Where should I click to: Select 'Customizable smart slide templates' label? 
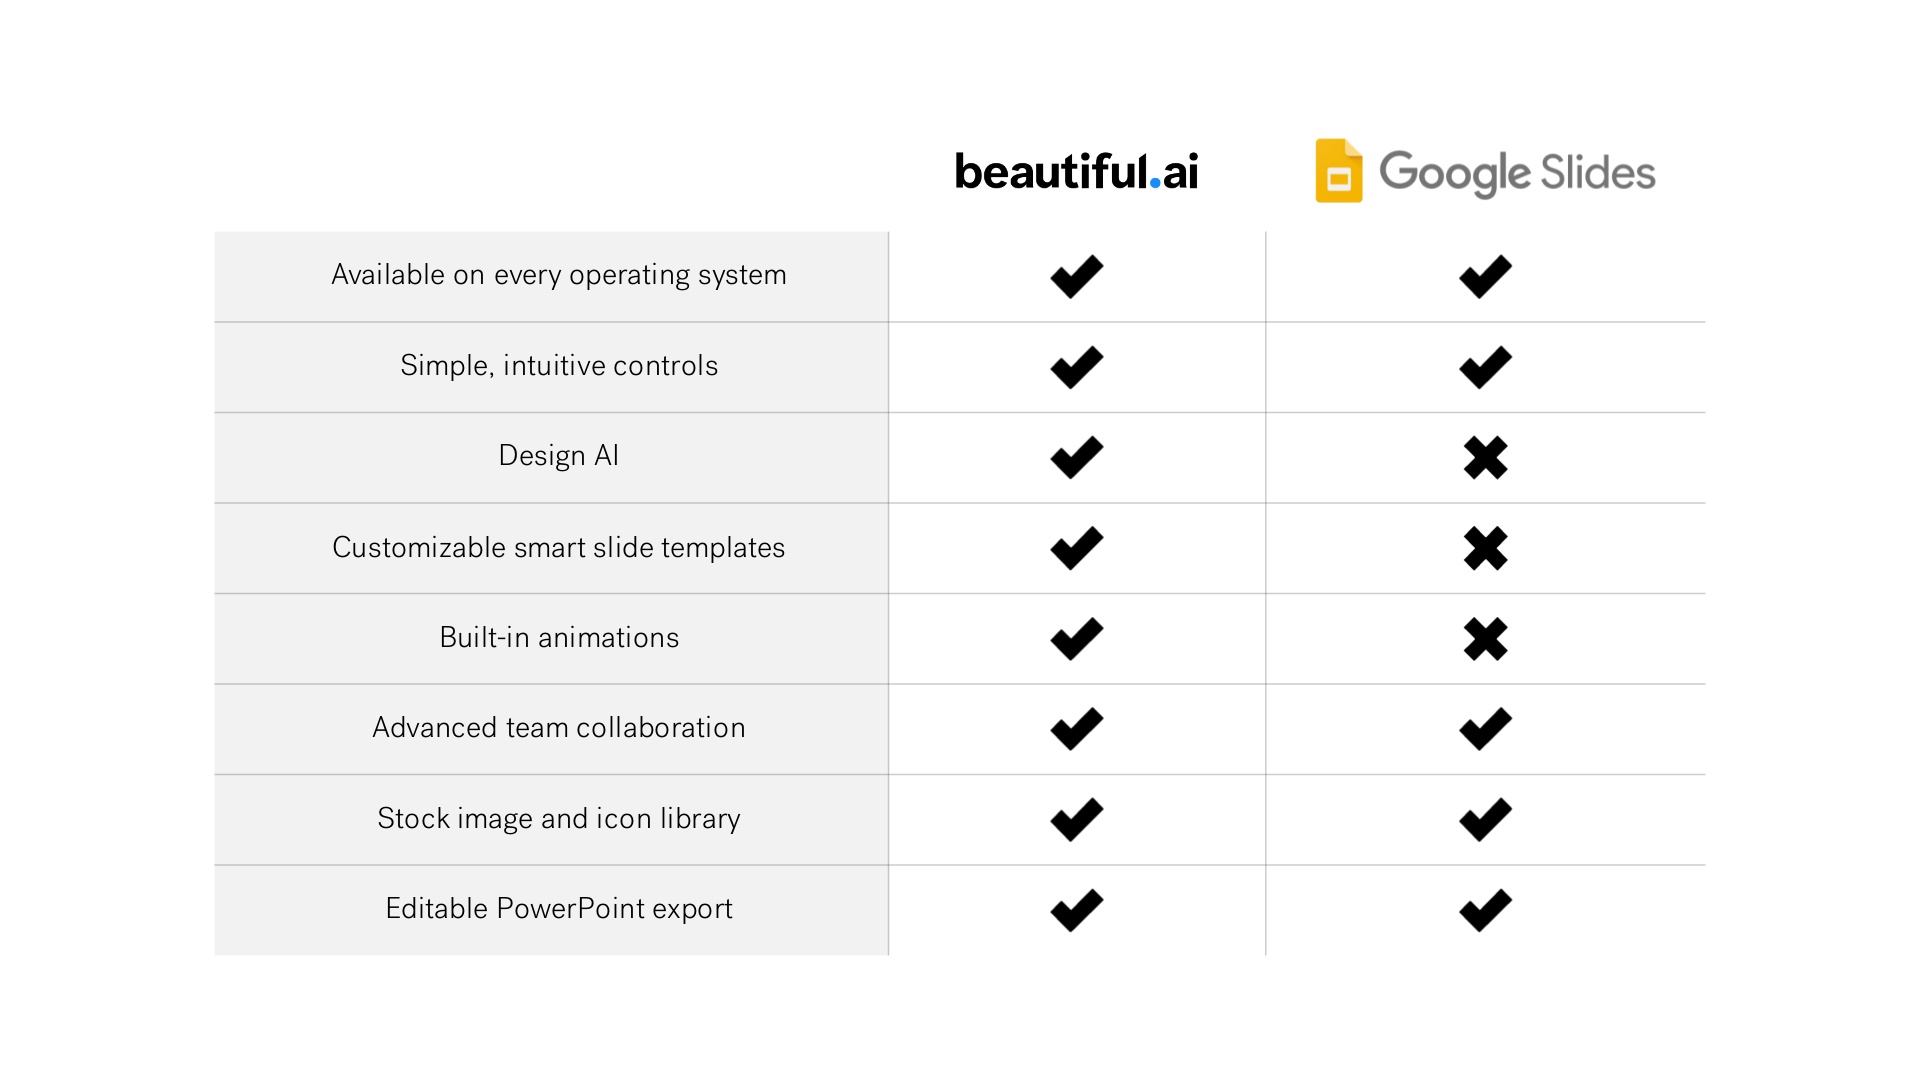point(559,547)
